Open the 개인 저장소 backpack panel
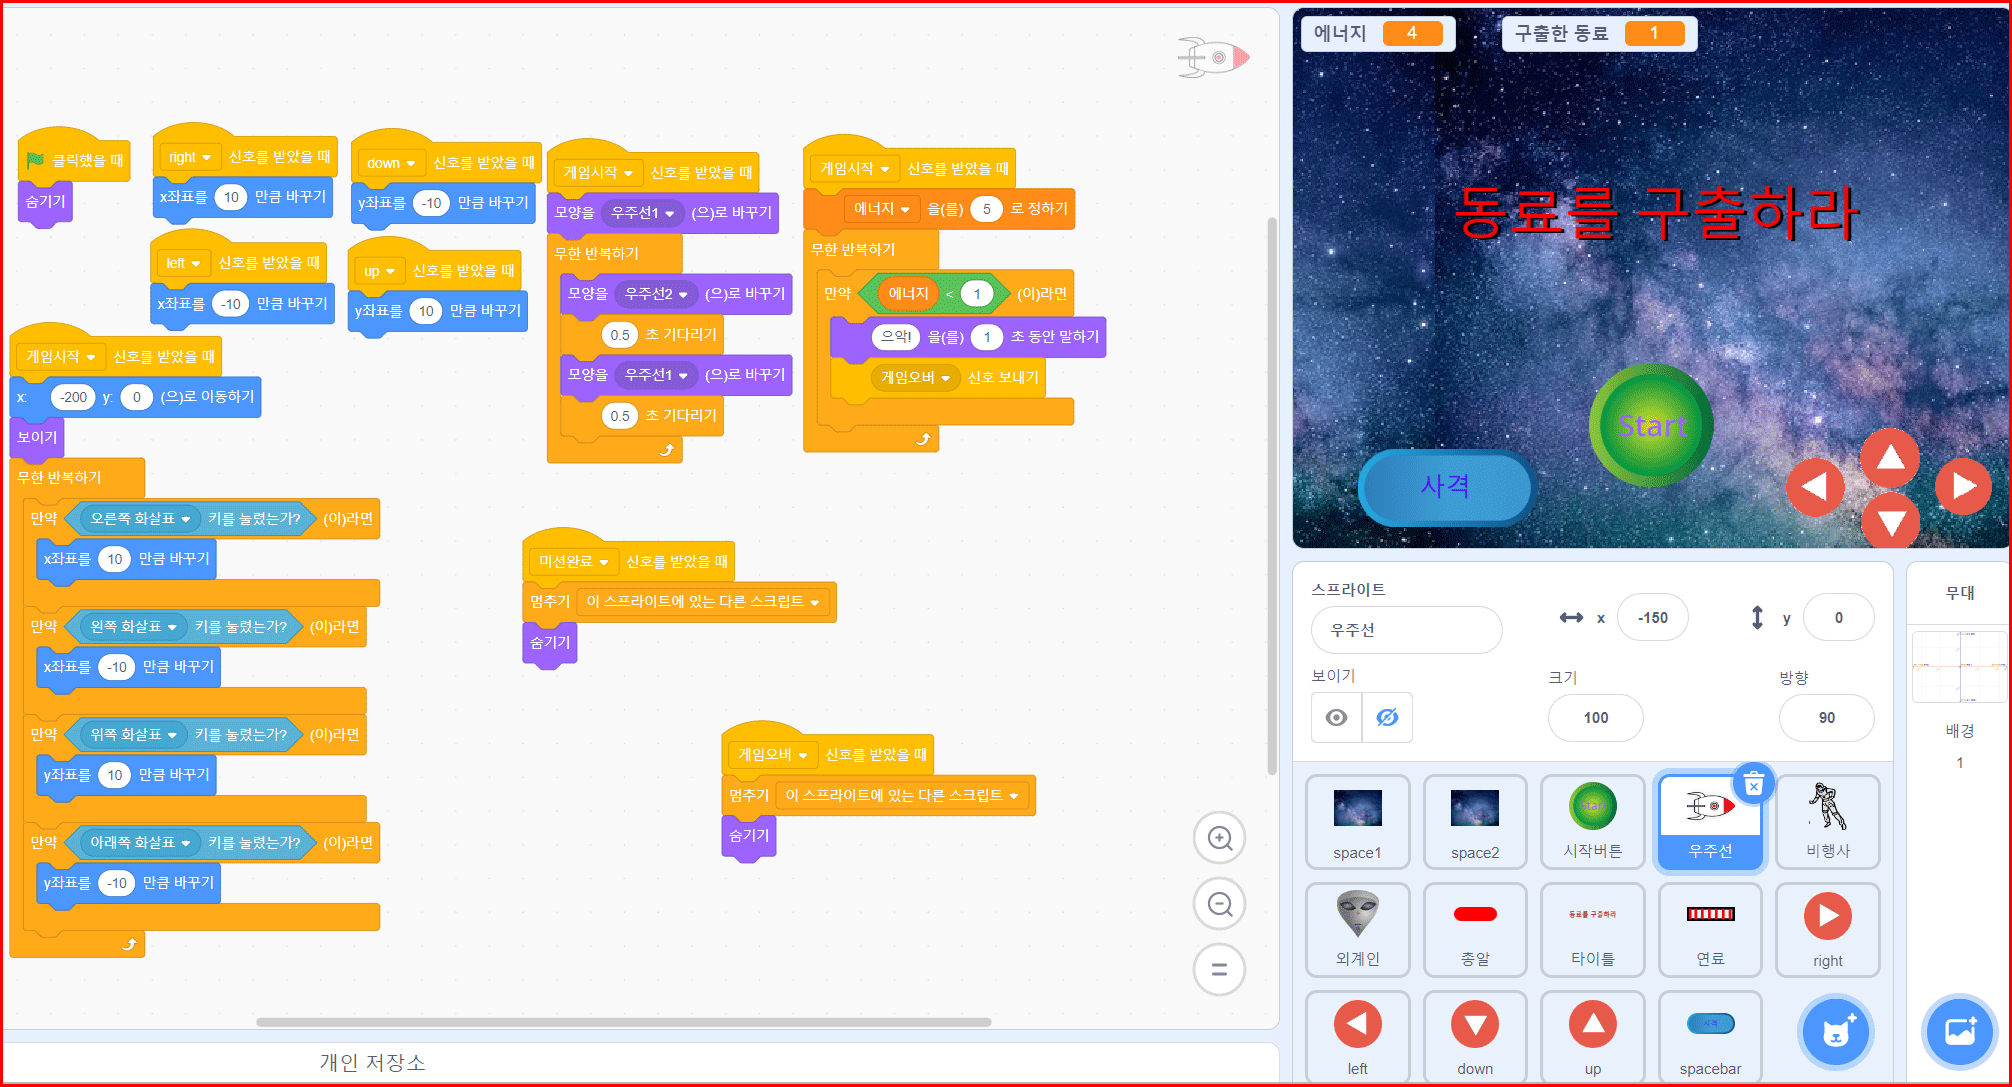Viewport: 2012px width, 1087px height. point(372,1062)
